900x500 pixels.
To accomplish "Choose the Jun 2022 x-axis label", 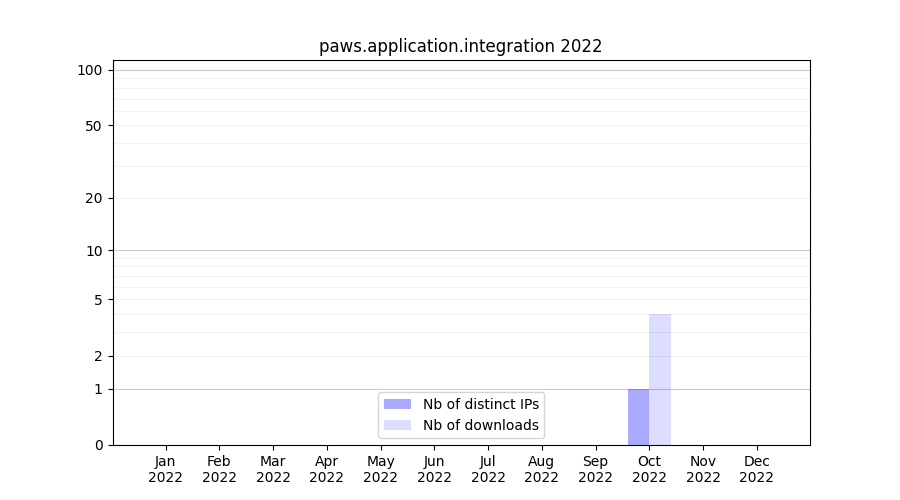I will 434,469.
